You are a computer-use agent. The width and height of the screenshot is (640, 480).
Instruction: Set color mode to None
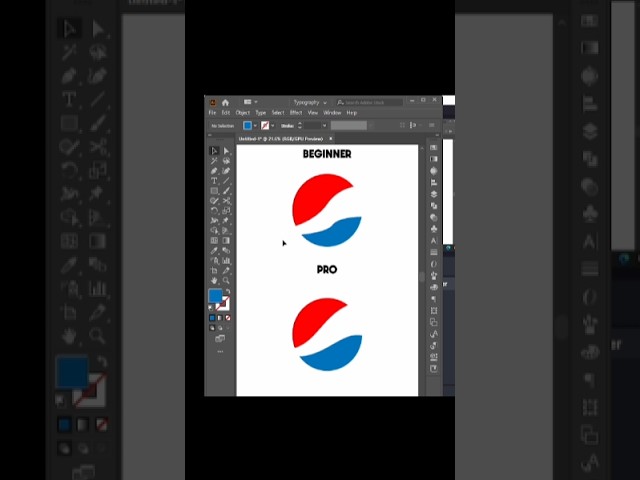(228, 318)
